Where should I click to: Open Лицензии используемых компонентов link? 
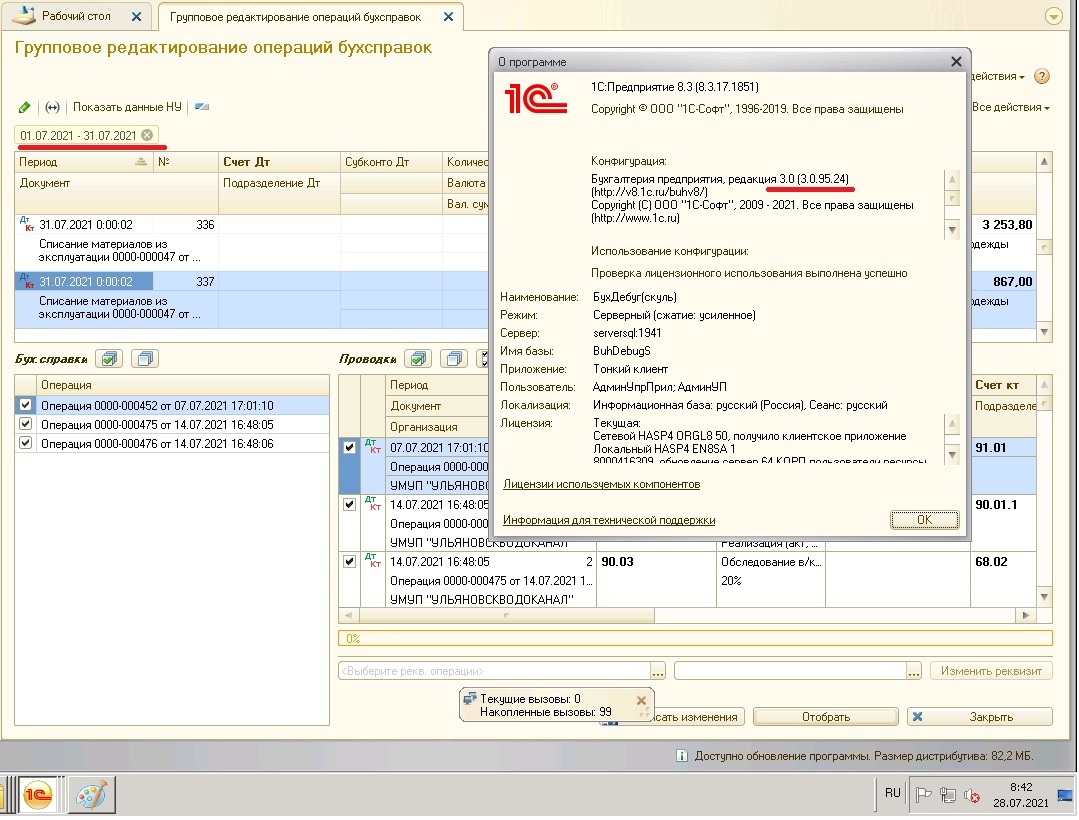[601, 484]
